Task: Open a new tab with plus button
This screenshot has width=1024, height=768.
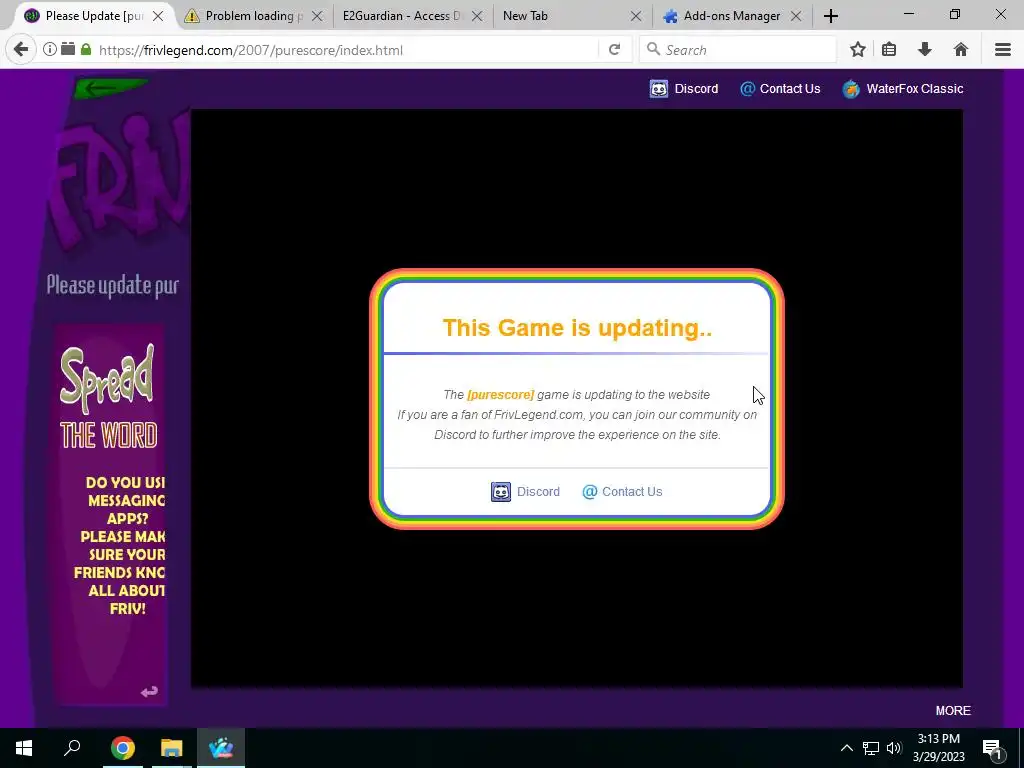Action: click(831, 16)
